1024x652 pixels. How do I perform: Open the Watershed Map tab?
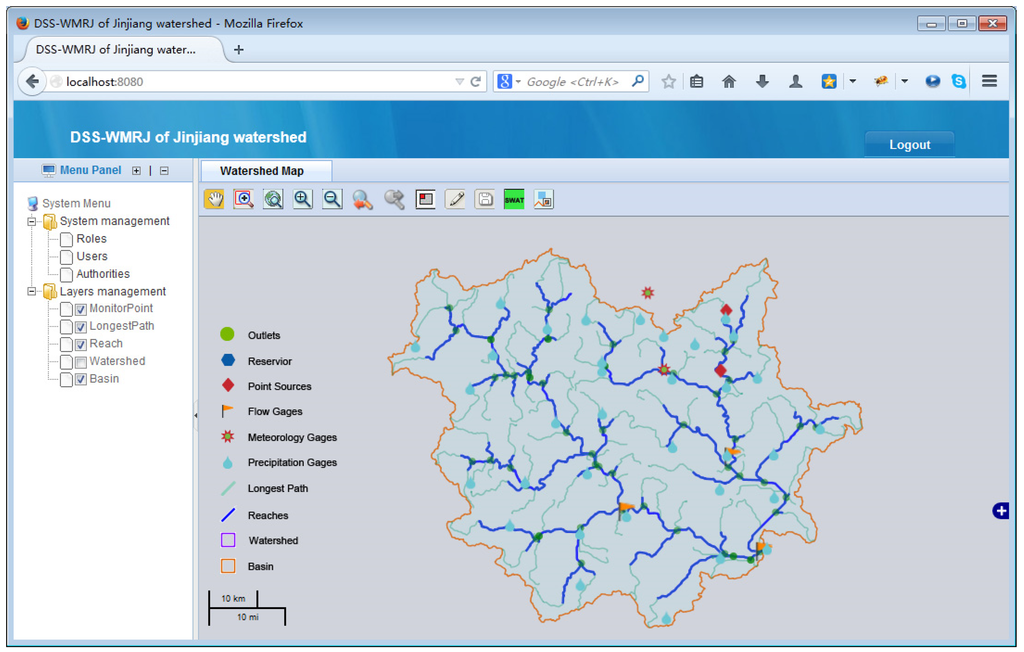[x=262, y=171]
